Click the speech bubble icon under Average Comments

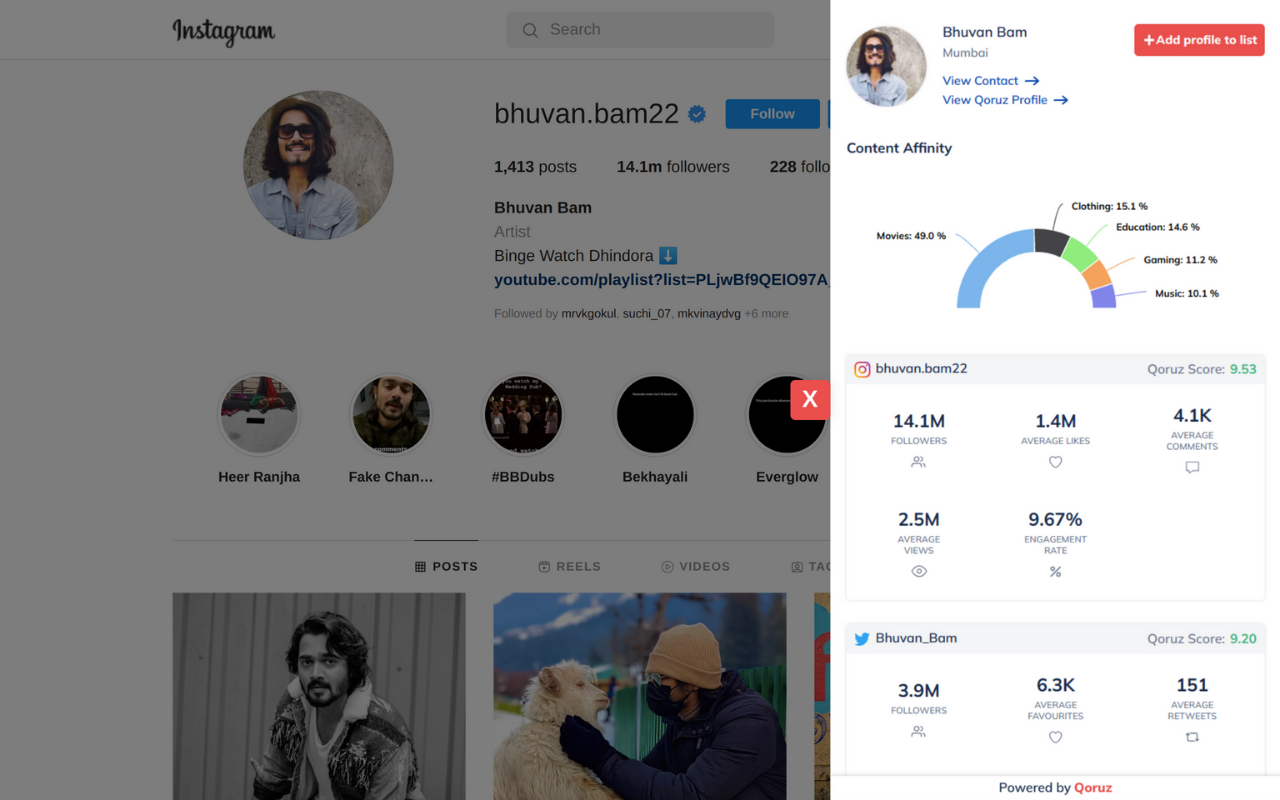tap(1191, 467)
